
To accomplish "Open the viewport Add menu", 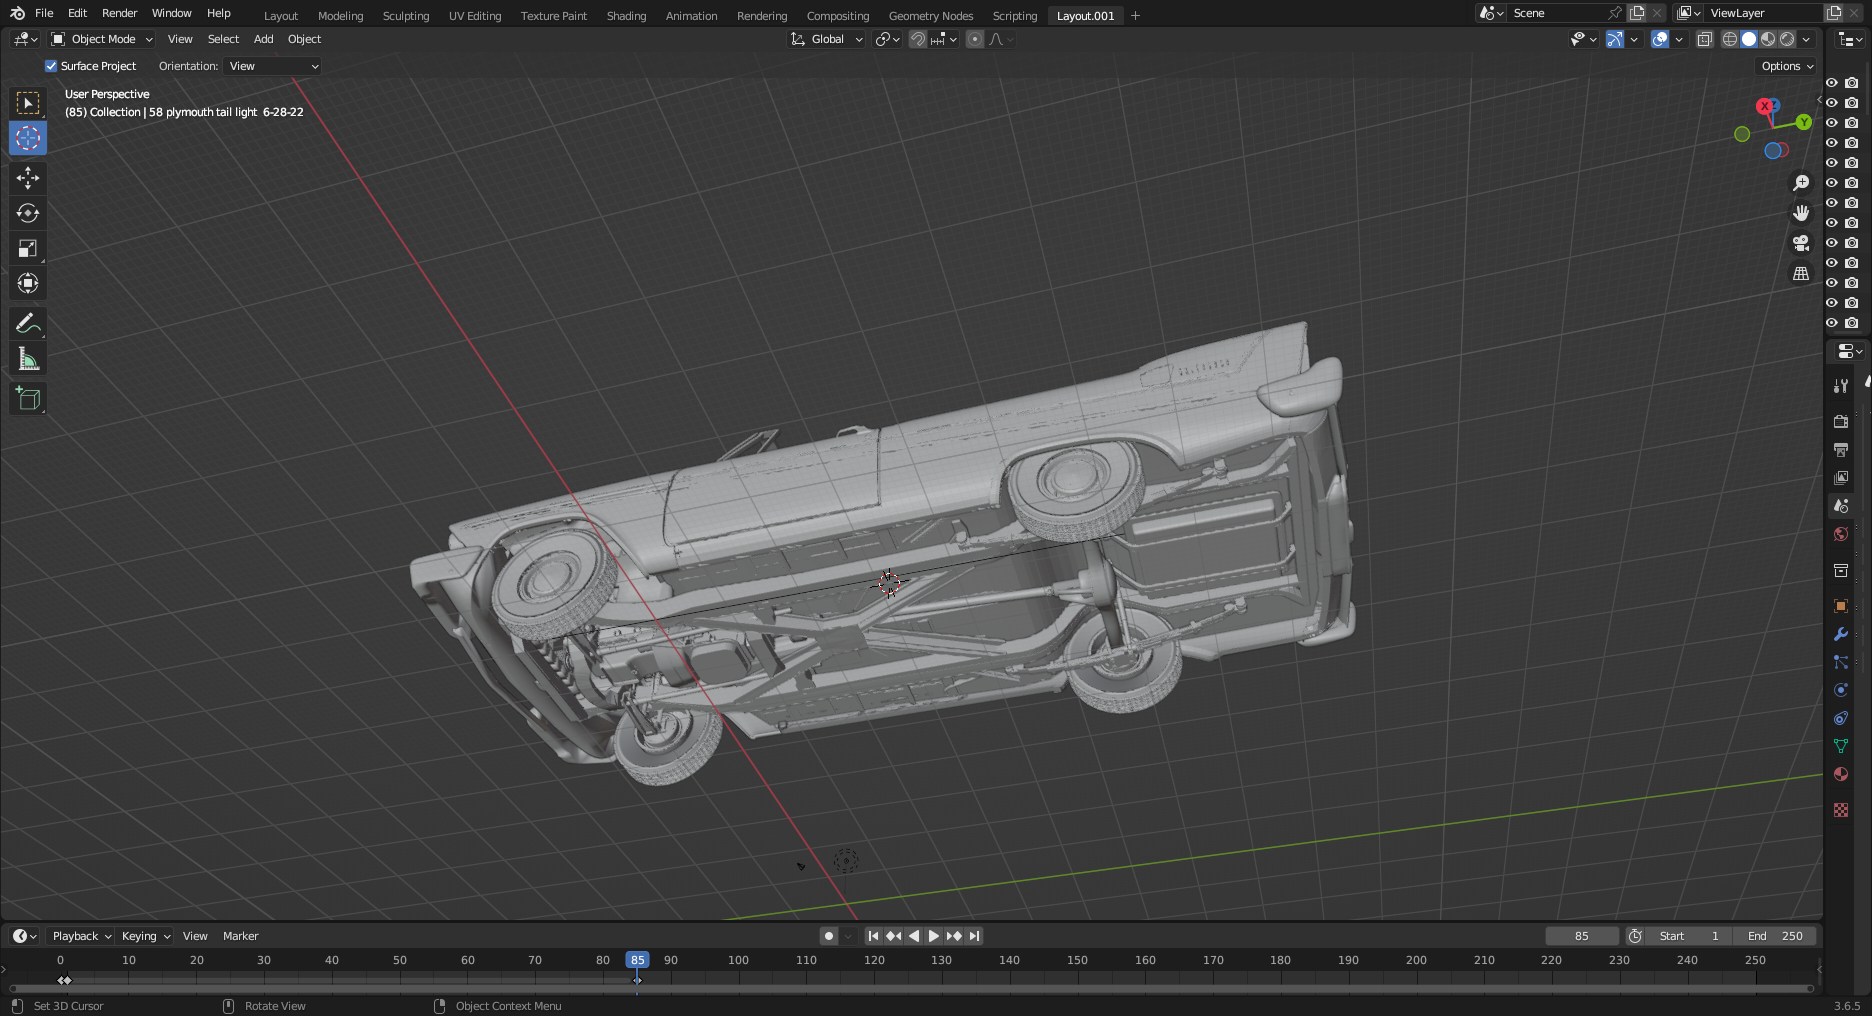I will [x=263, y=39].
